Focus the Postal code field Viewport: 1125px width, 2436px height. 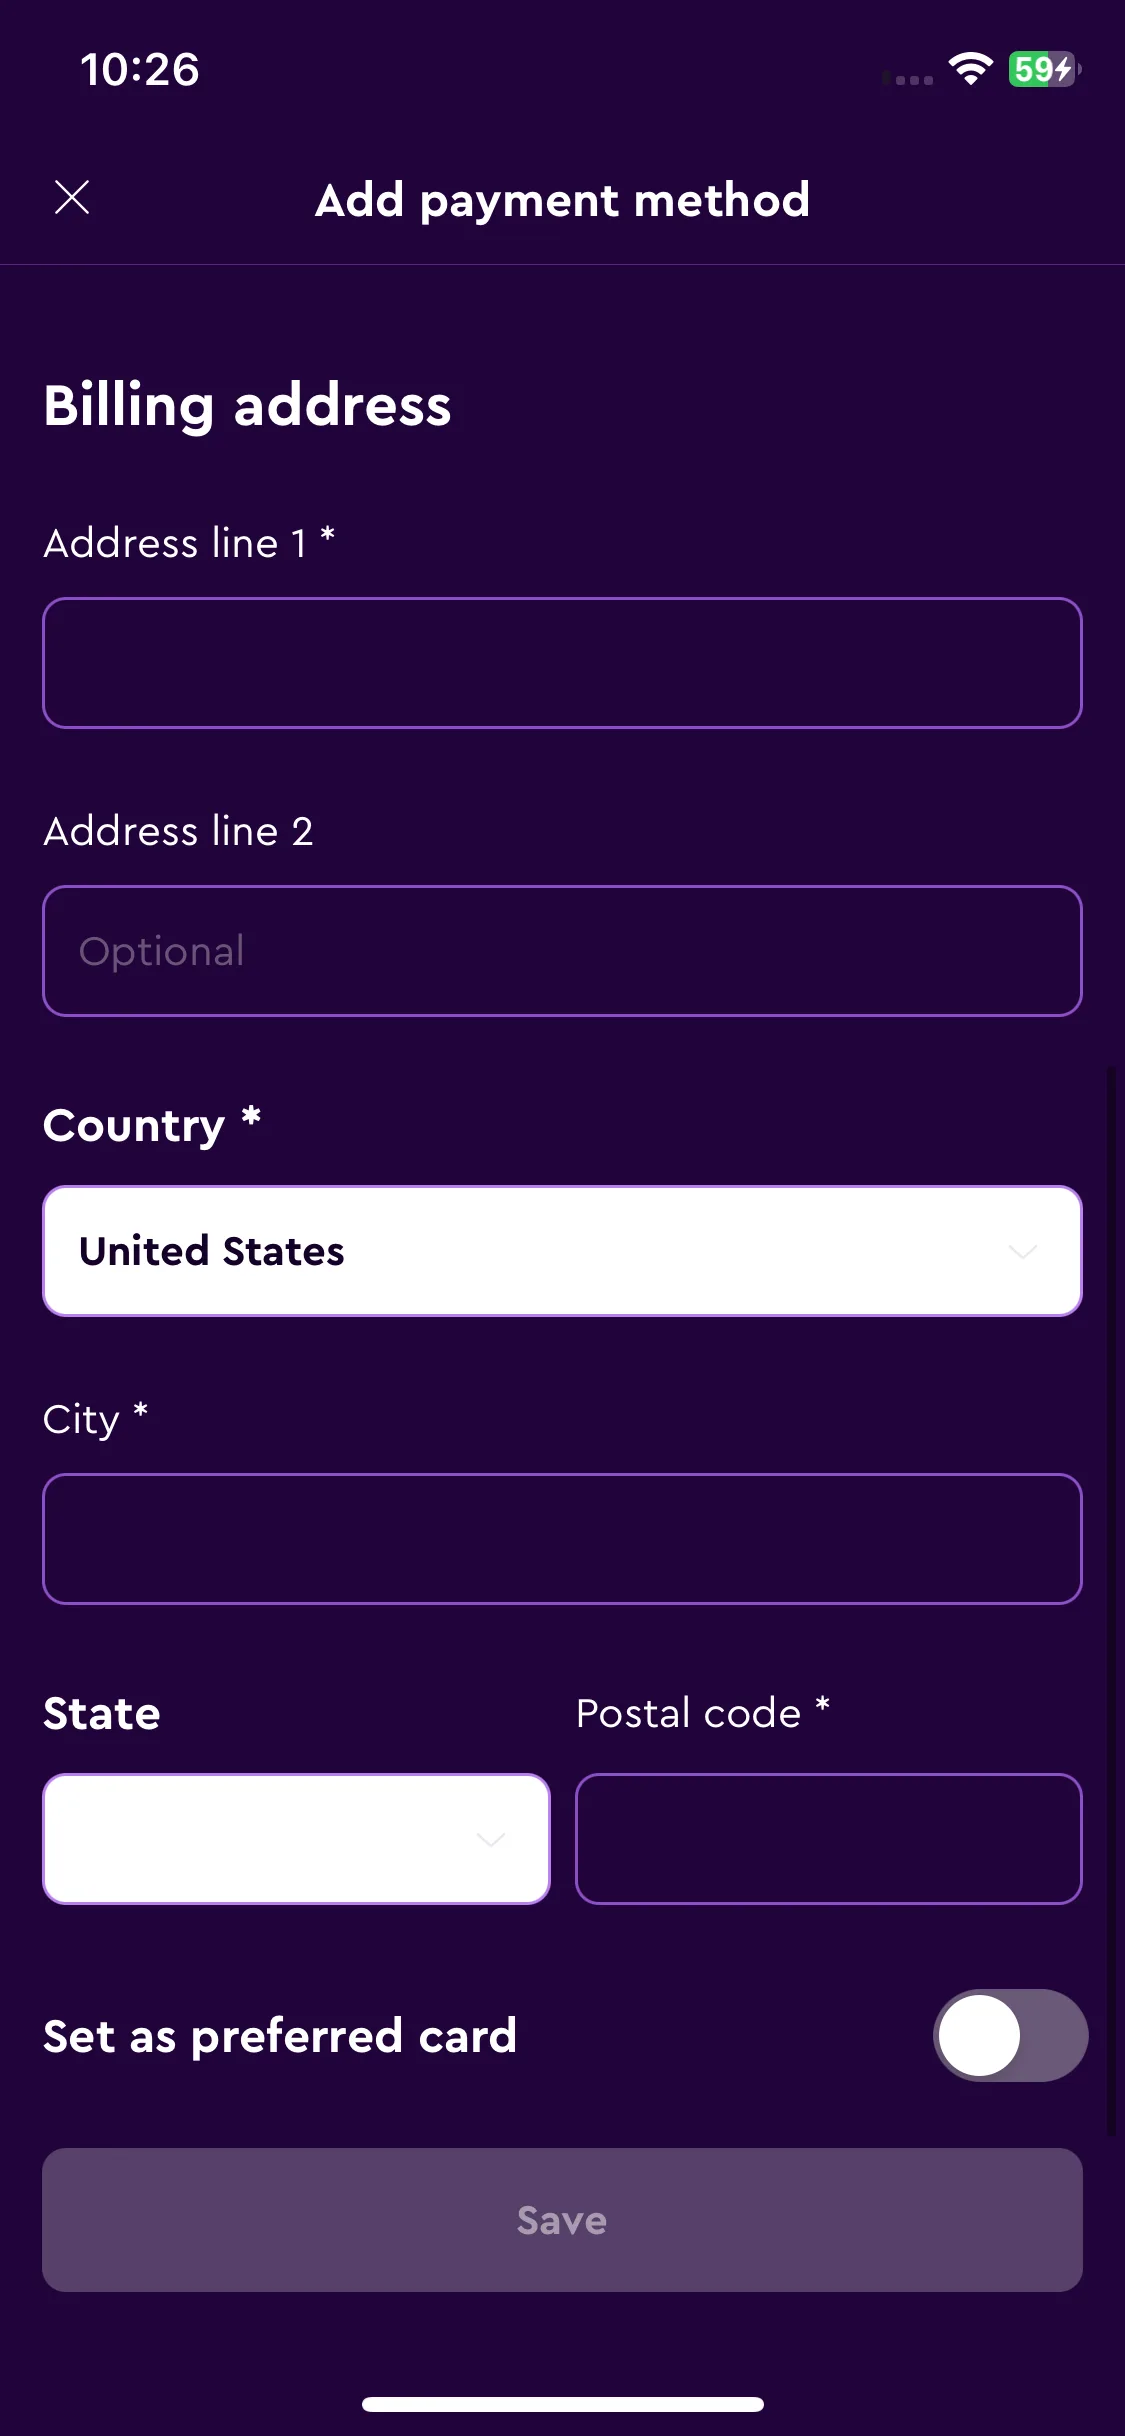click(829, 1839)
